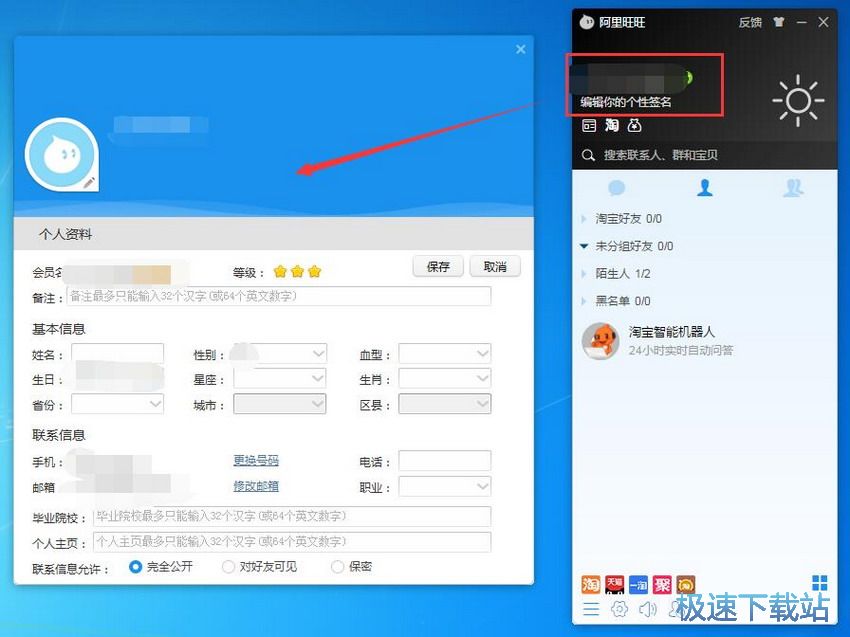Open the 星座 zodiac sign dropdown
The width and height of the screenshot is (850, 637).
point(280,379)
